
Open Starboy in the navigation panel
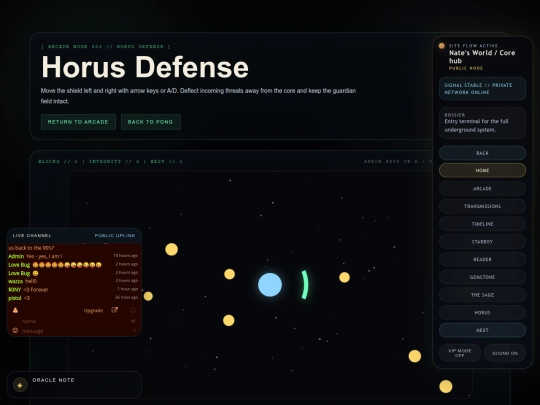click(x=482, y=241)
